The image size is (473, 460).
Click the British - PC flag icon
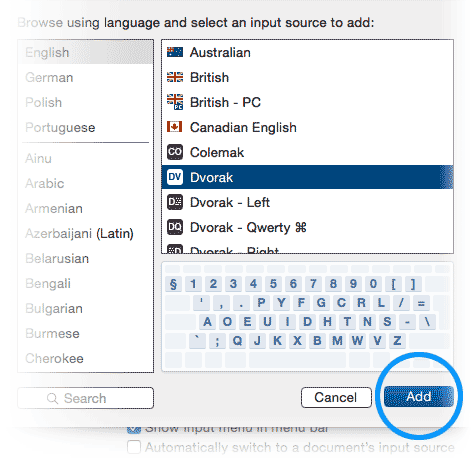[175, 102]
